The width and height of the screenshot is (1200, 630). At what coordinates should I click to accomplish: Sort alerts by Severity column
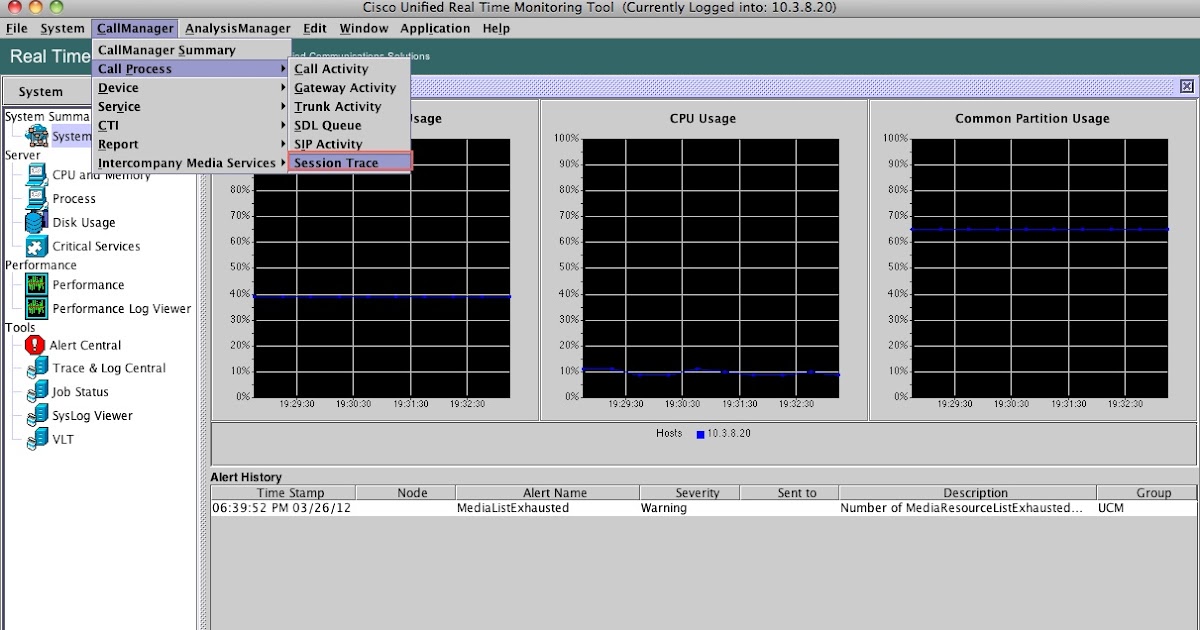(690, 493)
